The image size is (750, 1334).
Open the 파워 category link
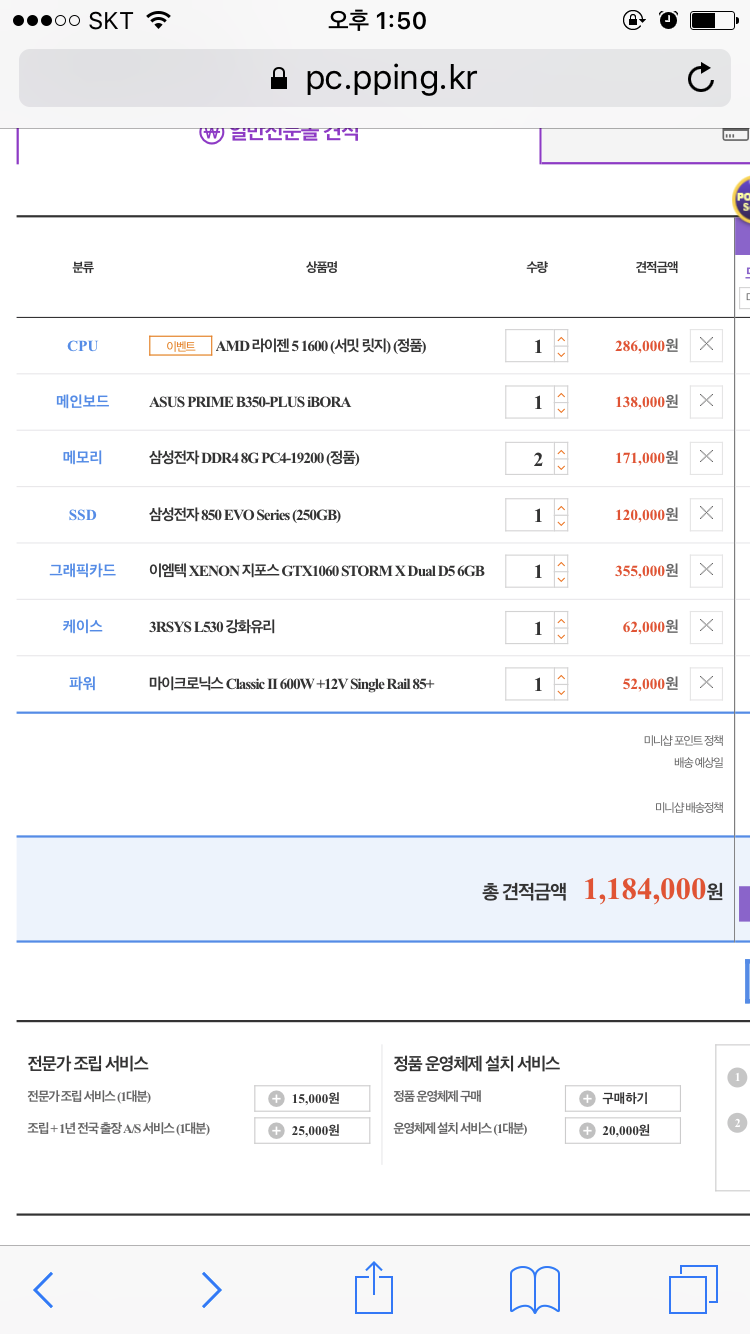82,683
